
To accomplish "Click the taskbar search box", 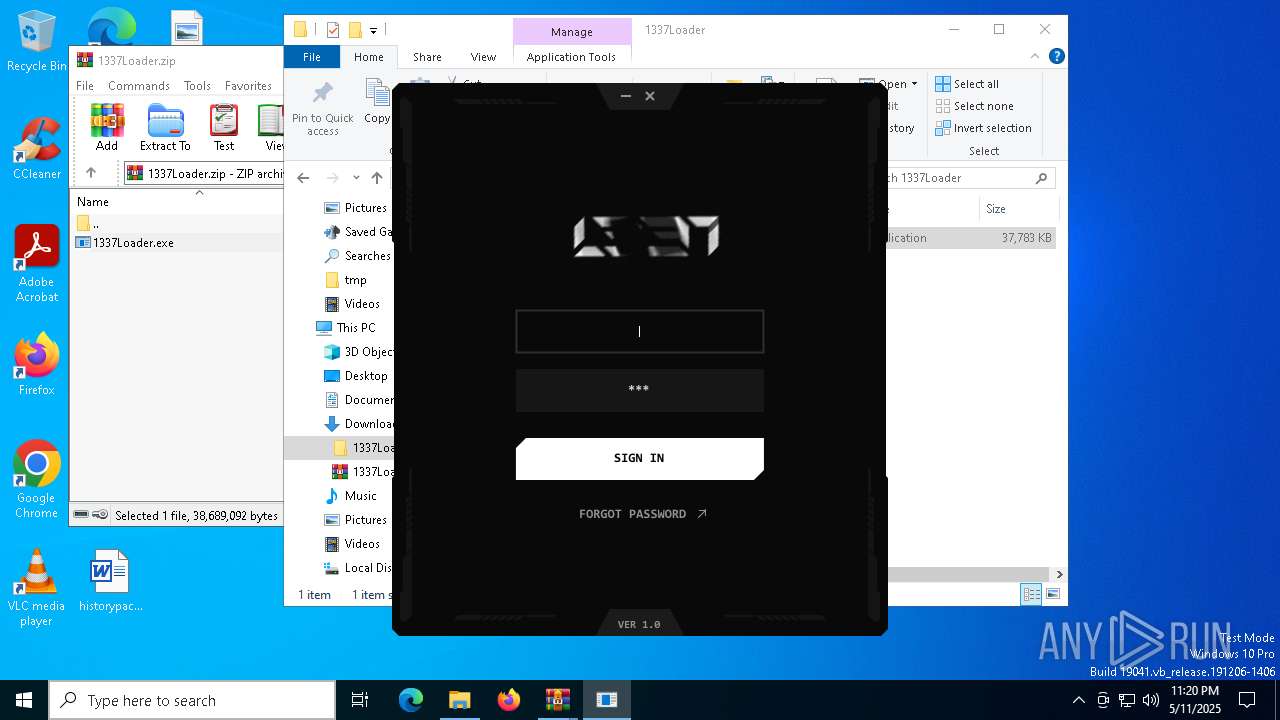I will (192, 700).
